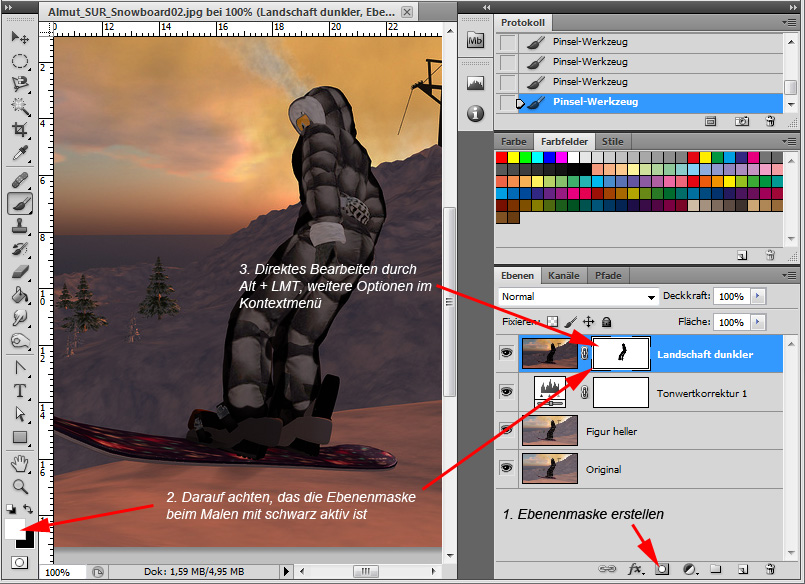This screenshot has width=805, height=584.
Task: Click the Landschaft dunkler layer mask thumbnail
Action: [621, 354]
